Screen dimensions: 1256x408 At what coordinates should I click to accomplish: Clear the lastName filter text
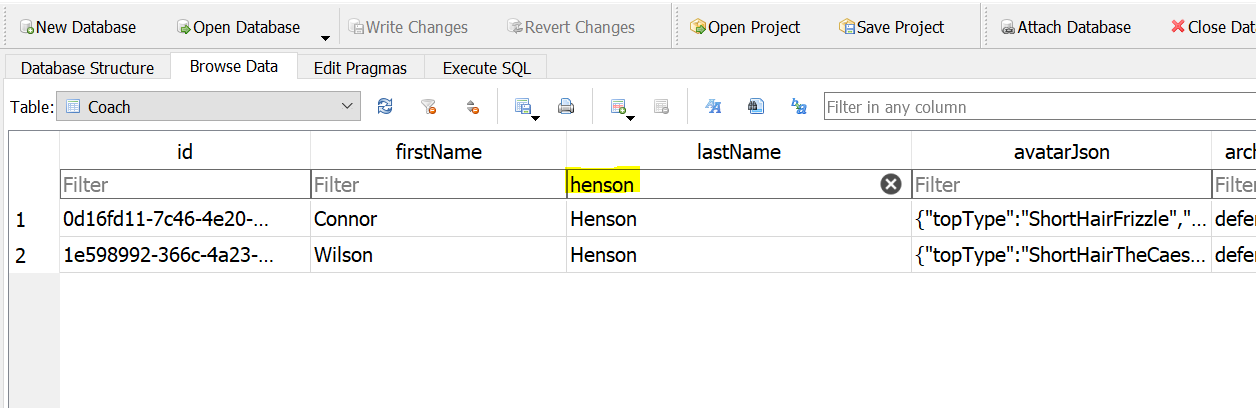point(890,184)
